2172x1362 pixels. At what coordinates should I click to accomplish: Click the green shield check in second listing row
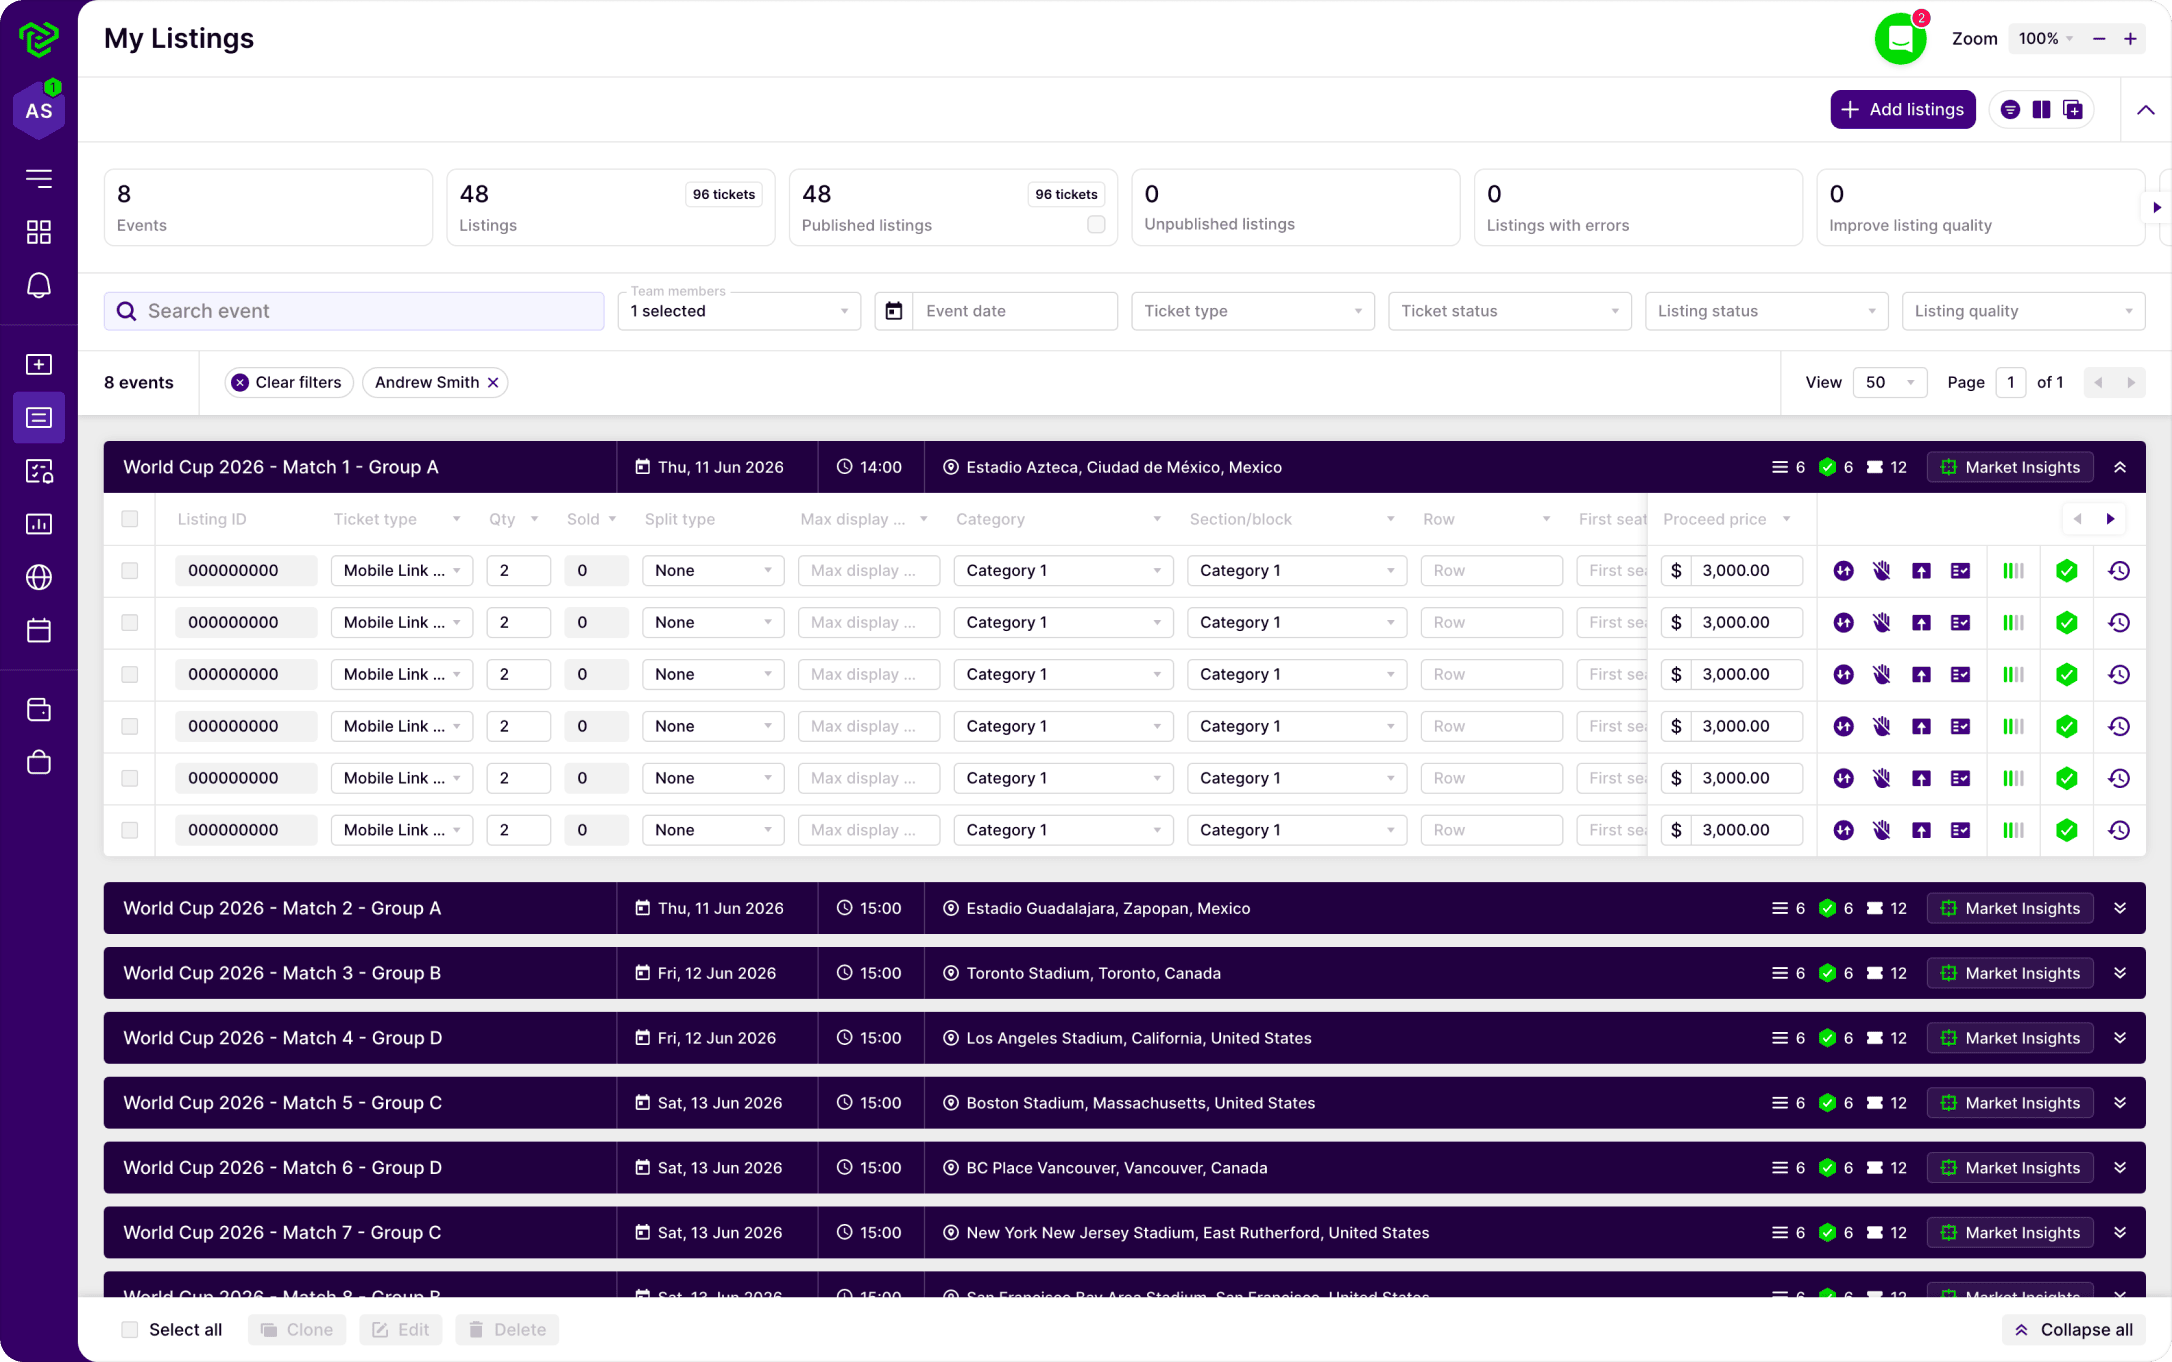(2067, 623)
